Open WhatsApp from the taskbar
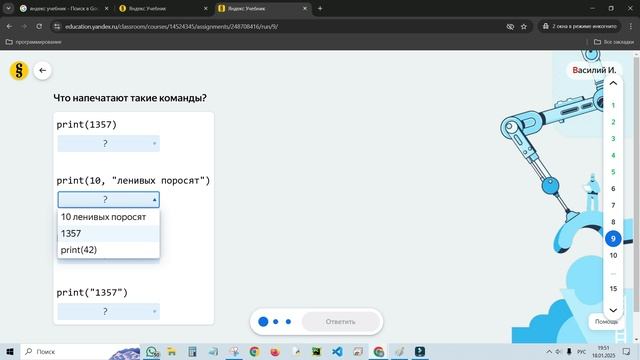The width and height of the screenshot is (640, 360). [152, 351]
